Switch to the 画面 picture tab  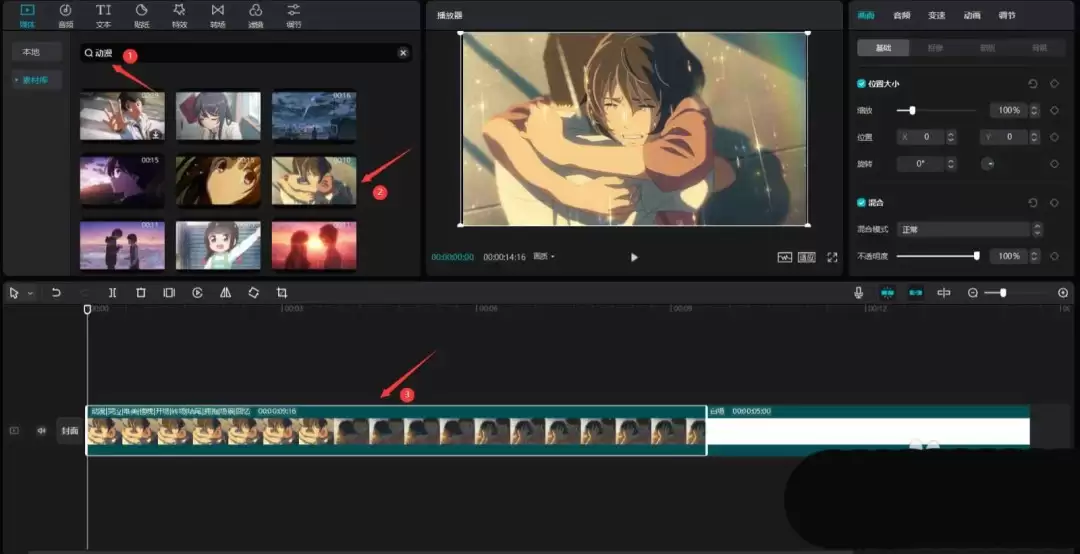coord(866,15)
